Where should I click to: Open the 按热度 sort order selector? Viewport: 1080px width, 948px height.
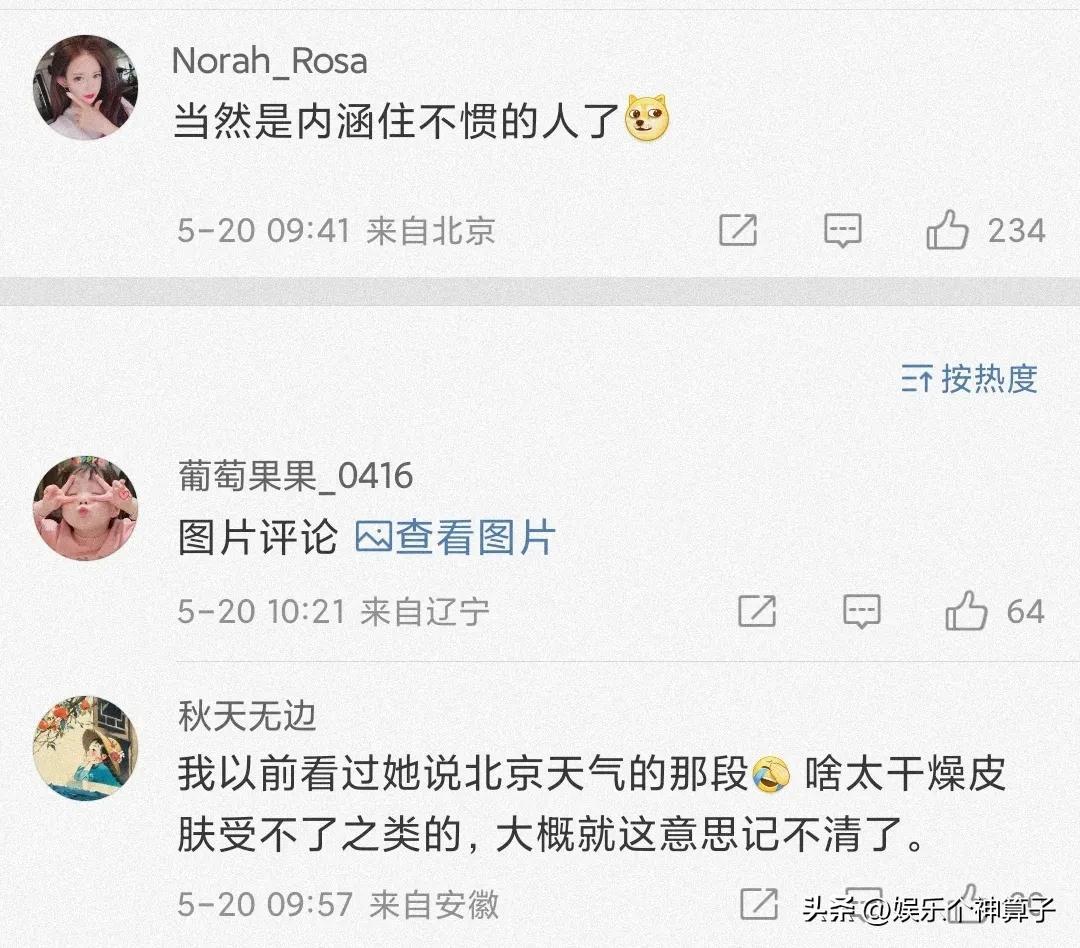pyautogui.click(x=969, y=378)
